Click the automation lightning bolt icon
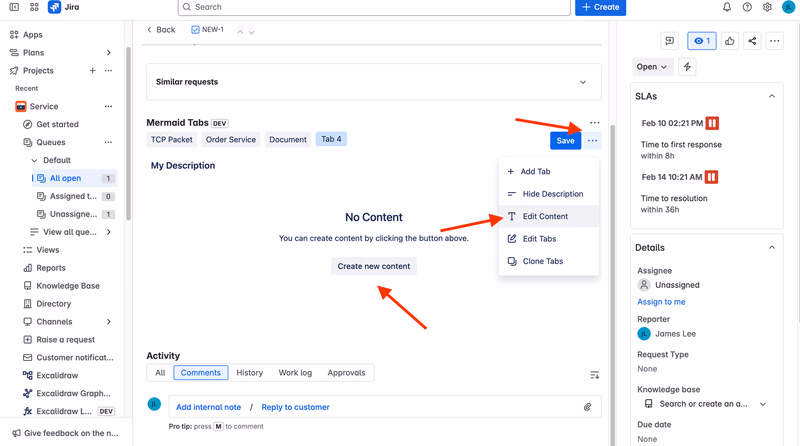 [x=687, y=67]
